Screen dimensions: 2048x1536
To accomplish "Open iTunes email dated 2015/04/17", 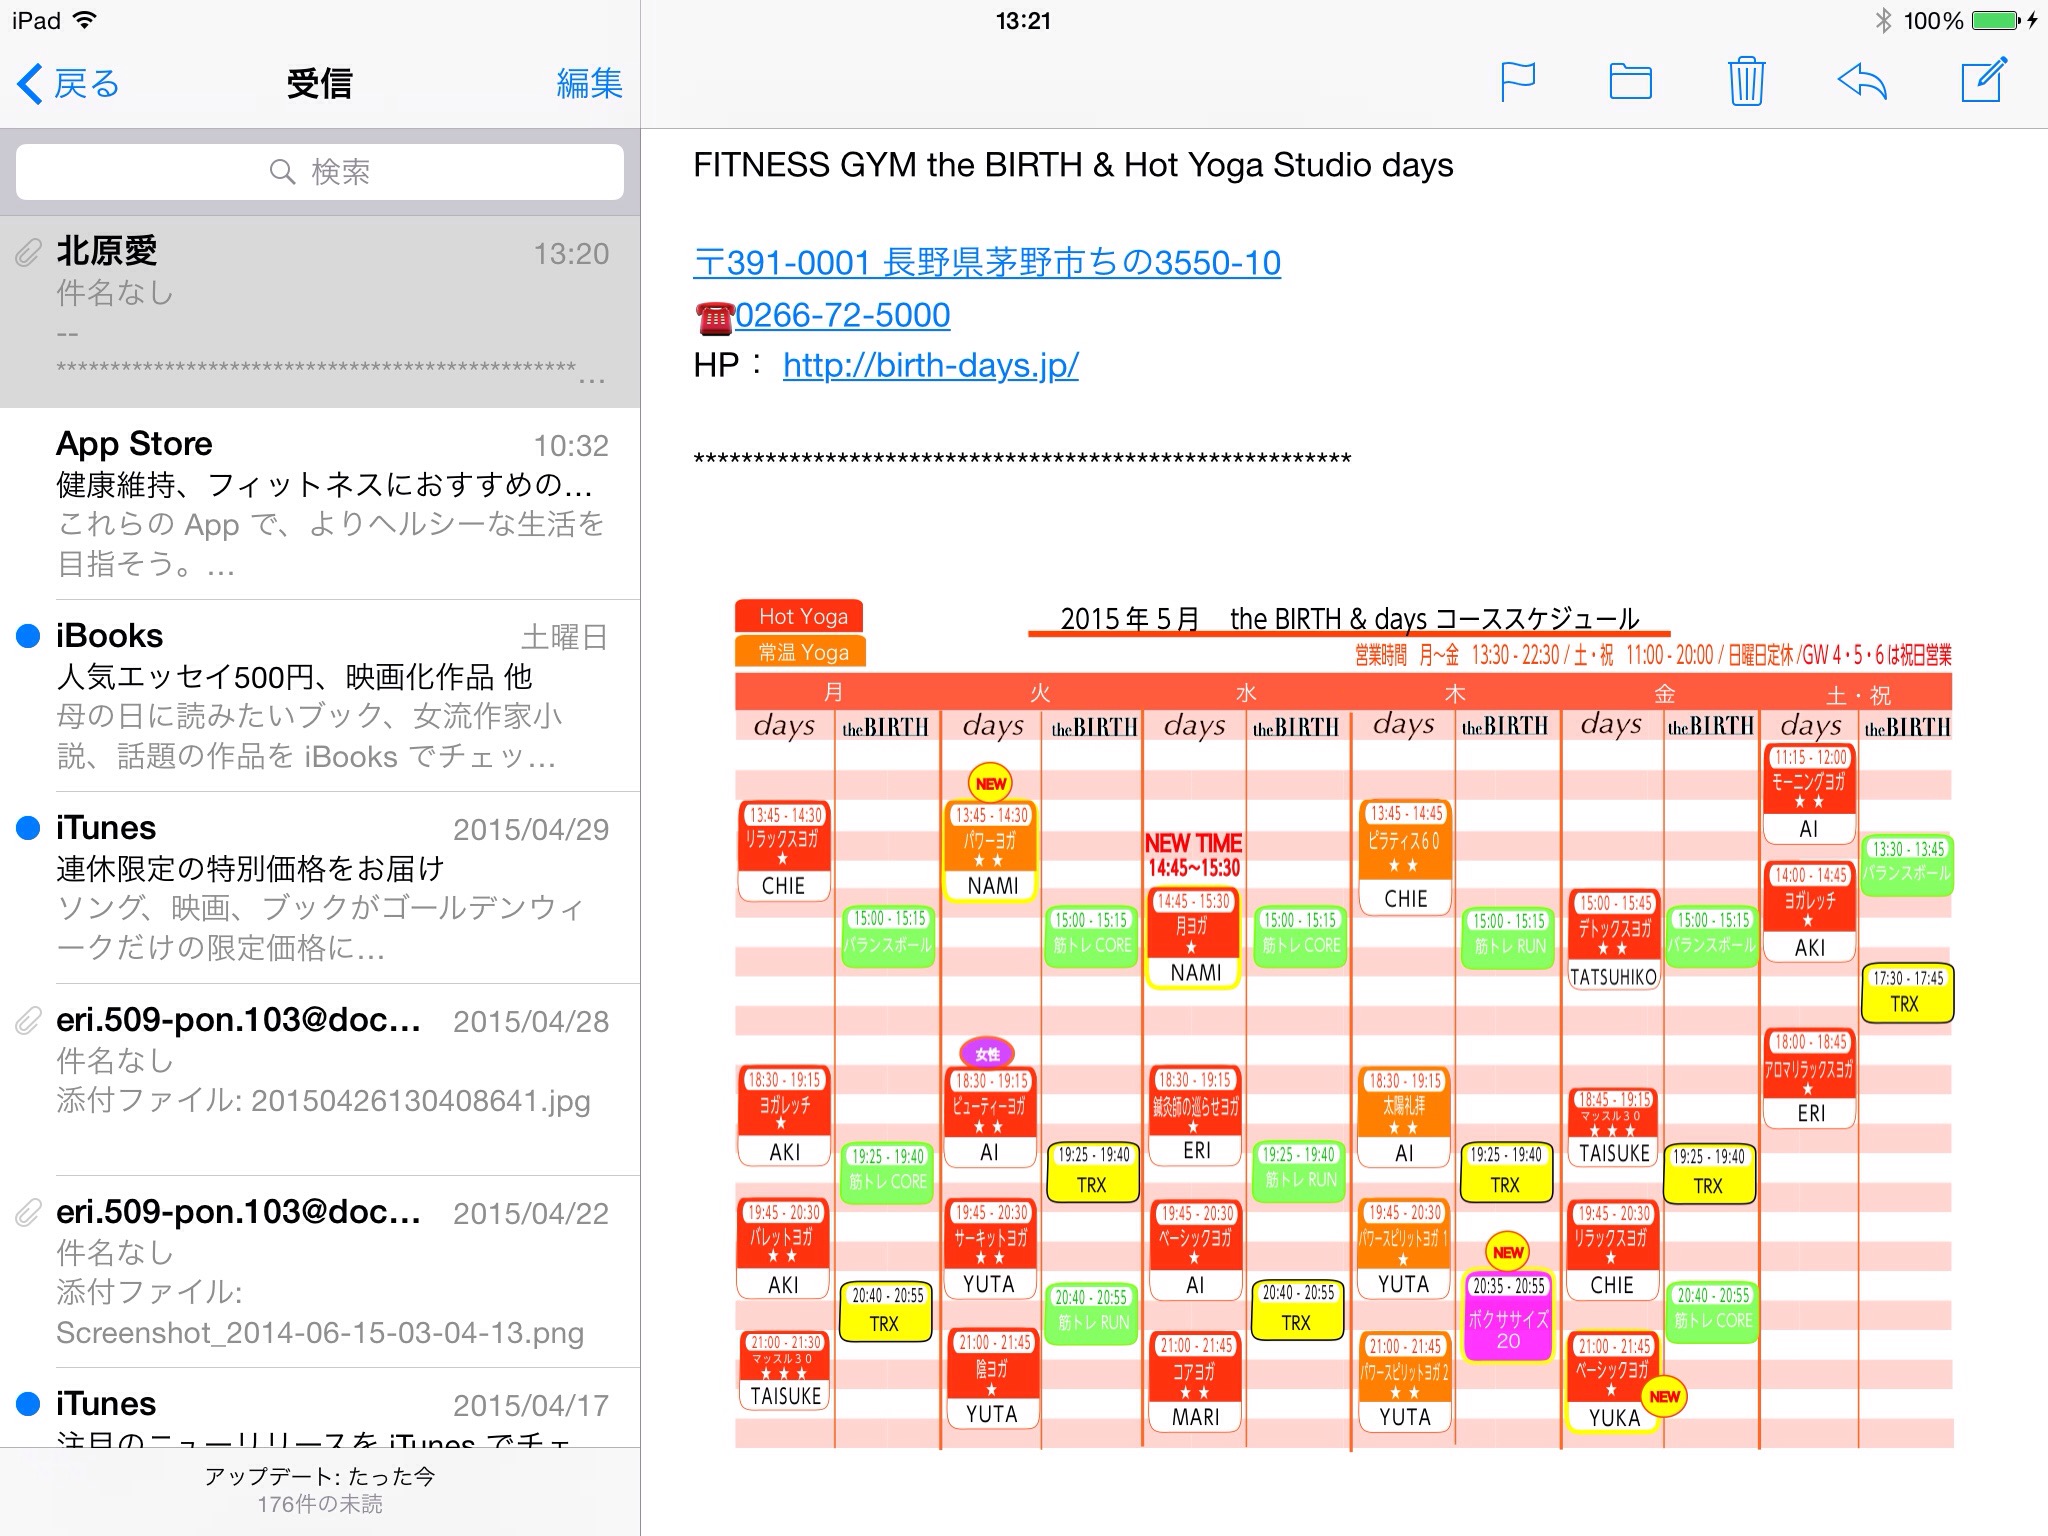I will point(320,1408).
